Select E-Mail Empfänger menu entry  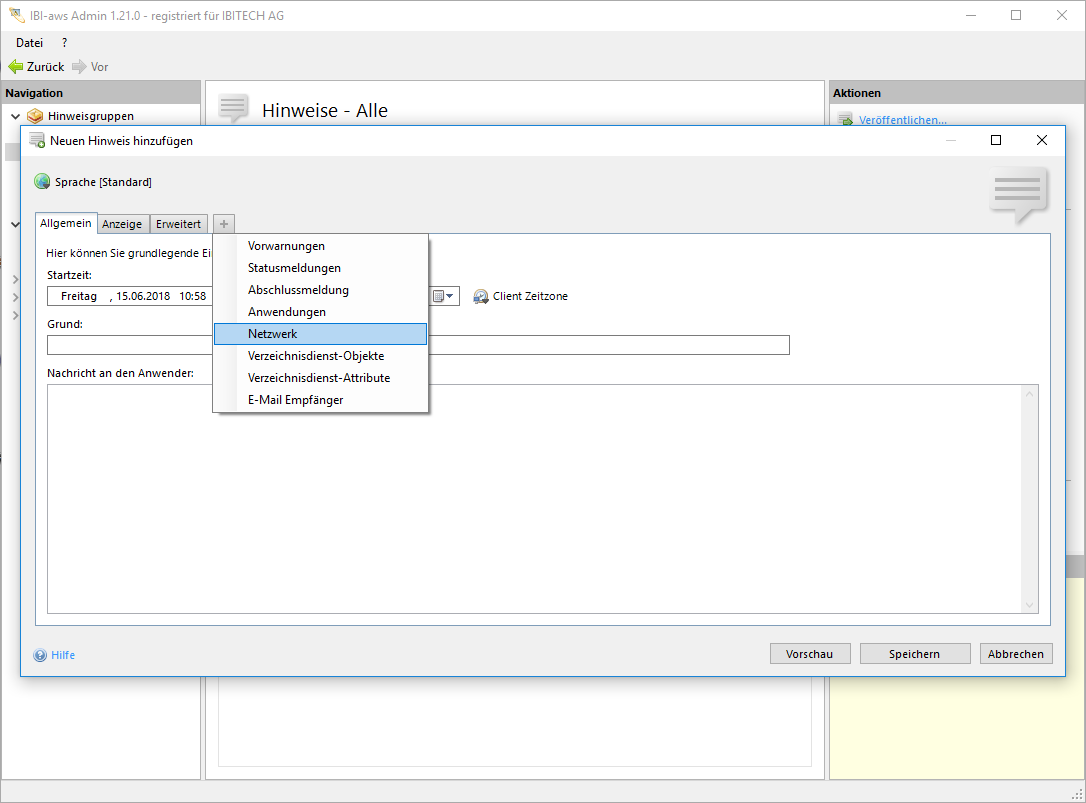tap(295, 400)
